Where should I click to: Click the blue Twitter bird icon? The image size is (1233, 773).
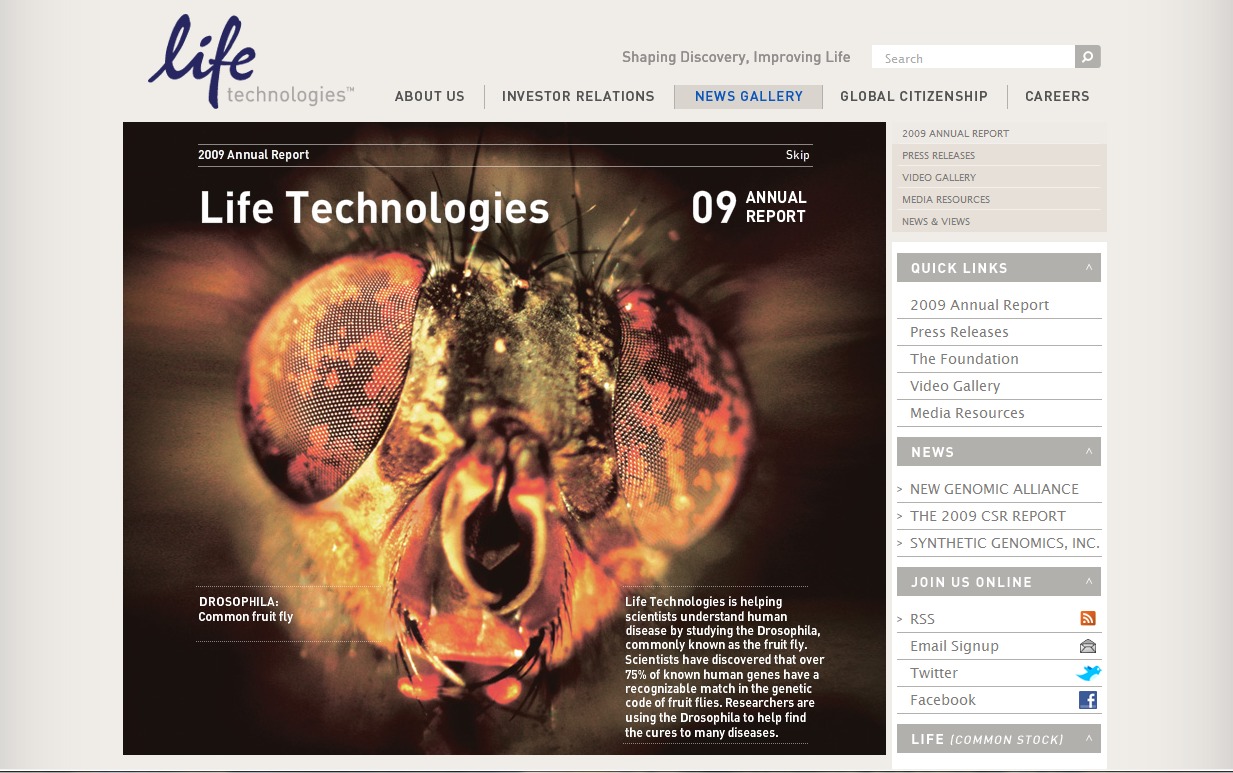[x=1088, y=673]
